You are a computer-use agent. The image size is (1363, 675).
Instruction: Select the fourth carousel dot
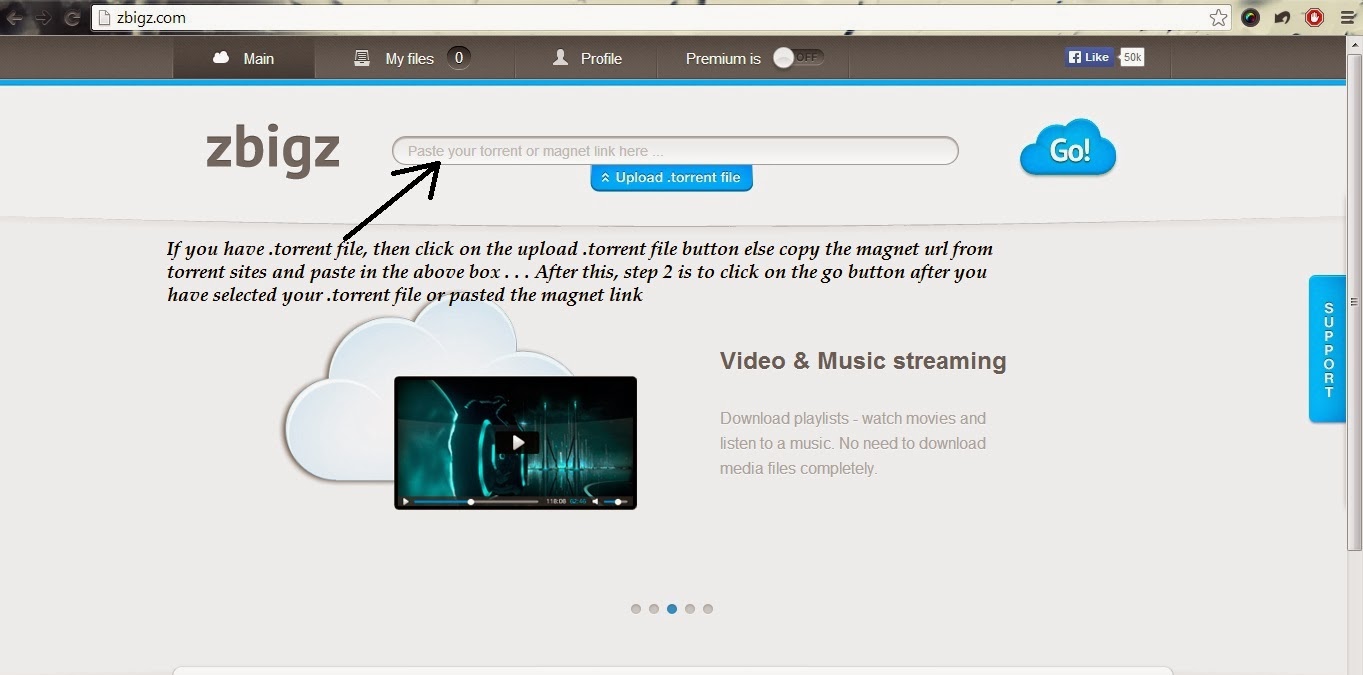point(690,609)
